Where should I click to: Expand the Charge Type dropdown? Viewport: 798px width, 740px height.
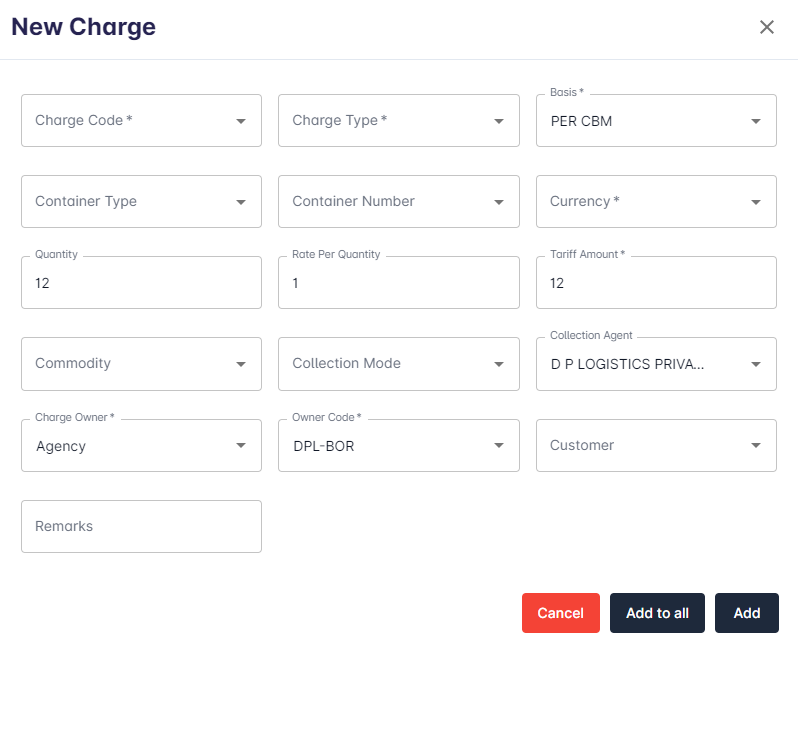[398, 121]
